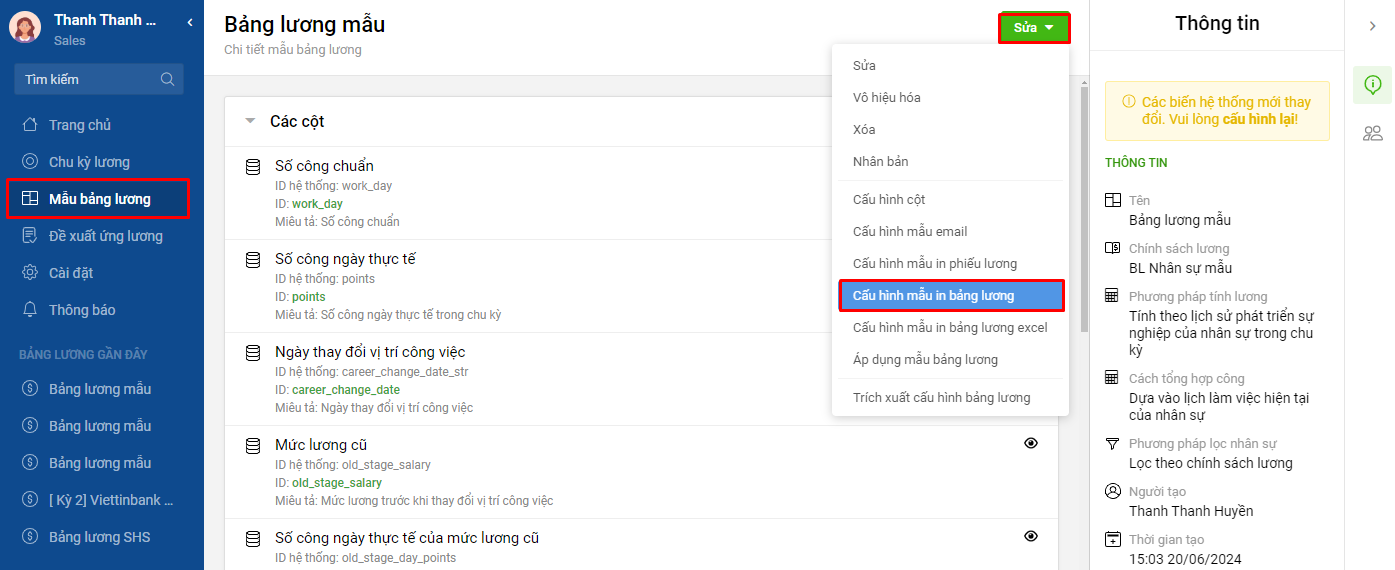Click the green Sửa dropdown button
This screenshot has height=570, width=1395.
pos(1034,28)
